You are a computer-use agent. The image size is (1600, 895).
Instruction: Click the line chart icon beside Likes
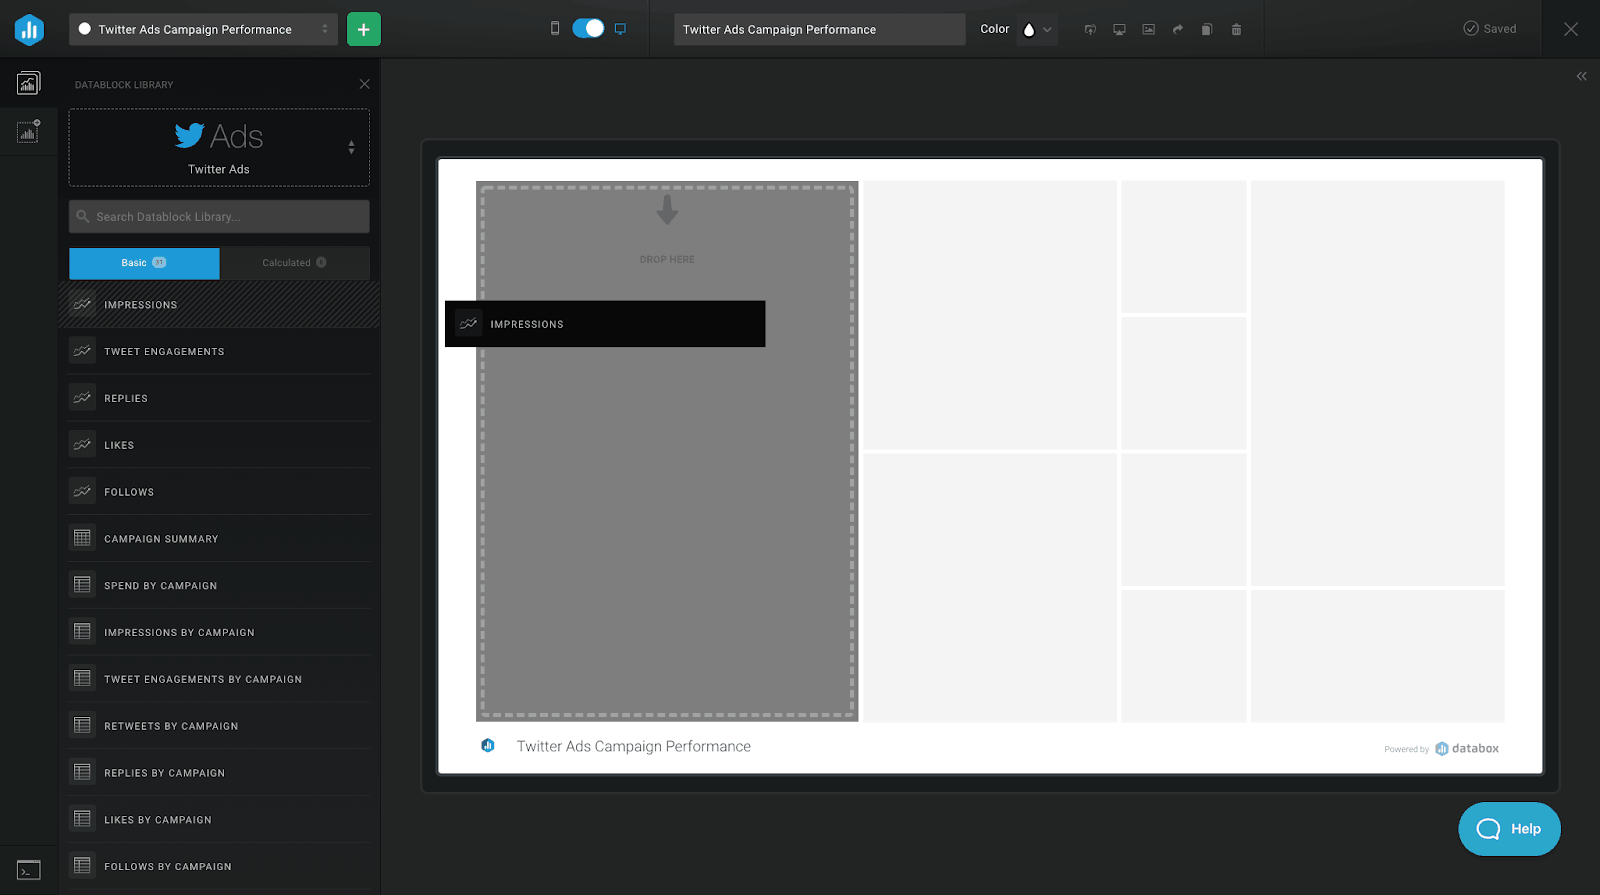[82, 445]
